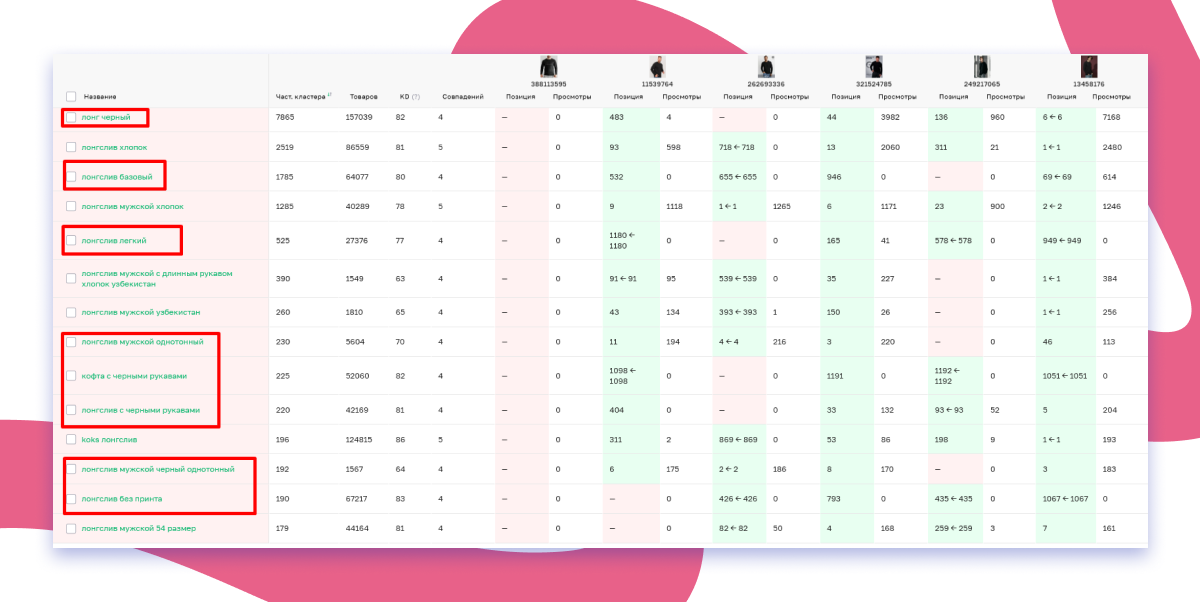Open product thumbnail 13458176
This screenshot has width=1200, height=602.
point(1089,67)
